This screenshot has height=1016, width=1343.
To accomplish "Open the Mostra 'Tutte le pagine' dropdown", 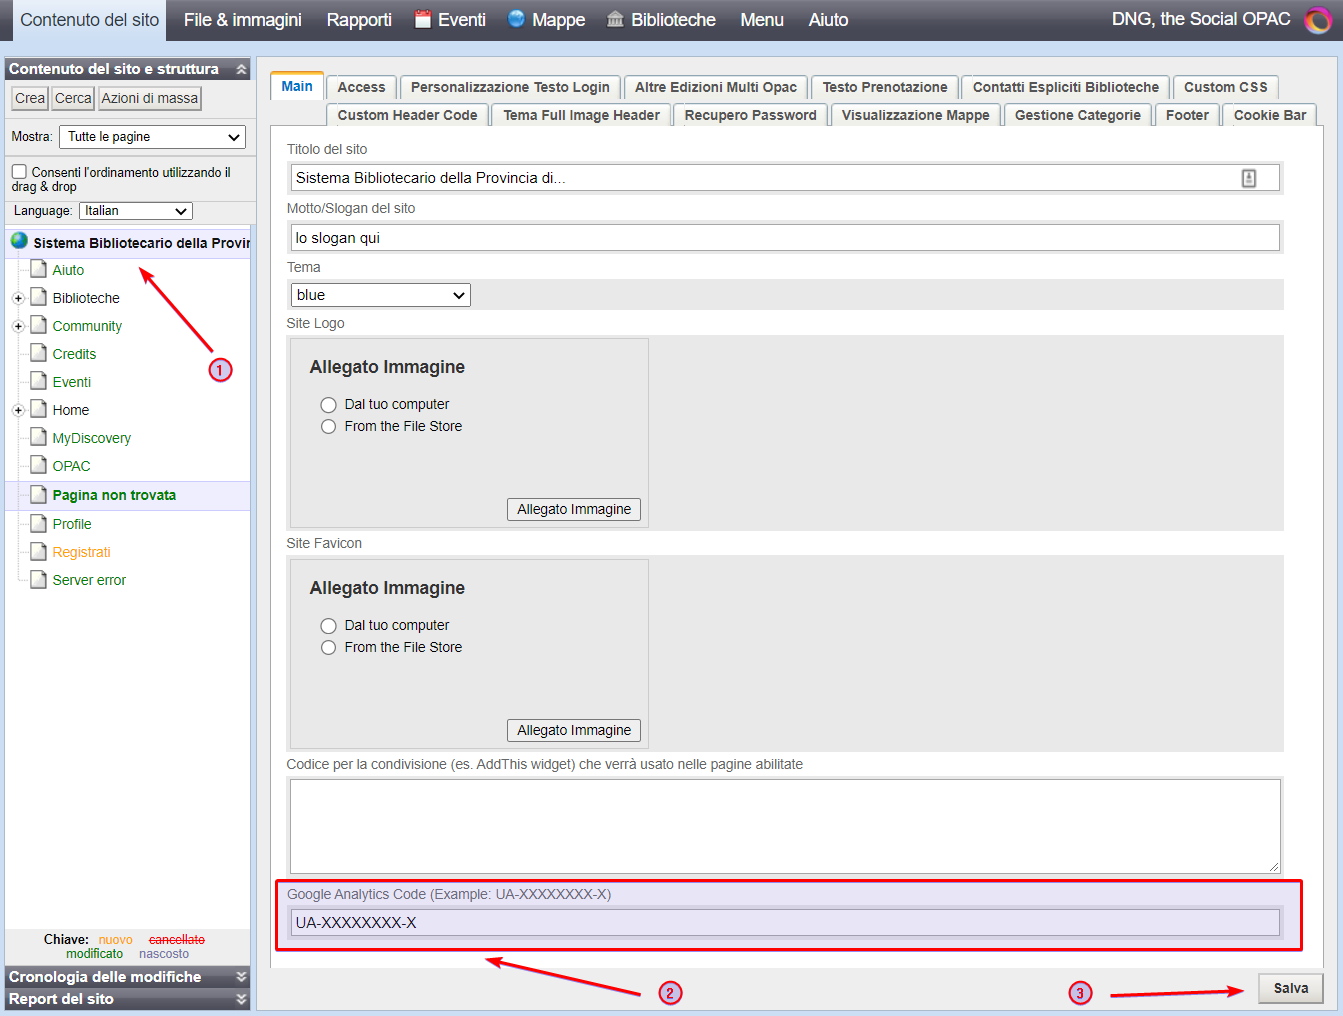I will (x=152, y=137).
